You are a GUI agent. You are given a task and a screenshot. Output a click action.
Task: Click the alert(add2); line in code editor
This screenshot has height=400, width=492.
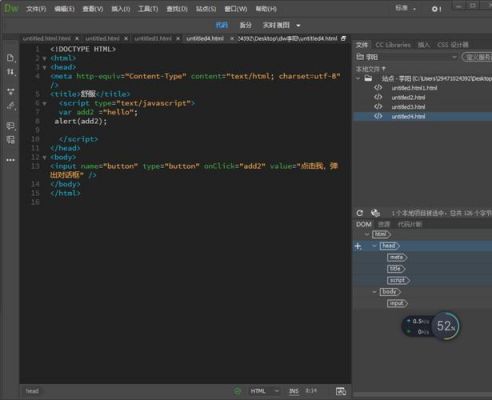(x=80, y=121)
